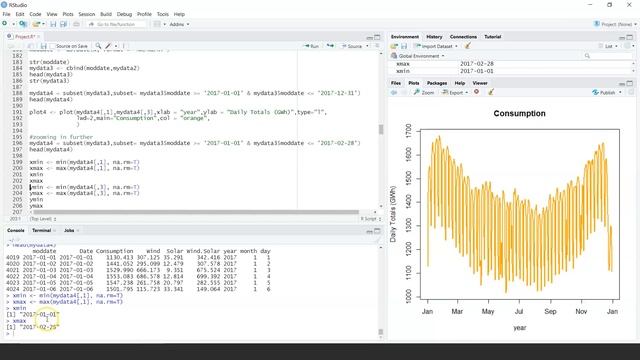Toggle the Source on Save checkbox
The image size is (640, 360).
(53, 46)
